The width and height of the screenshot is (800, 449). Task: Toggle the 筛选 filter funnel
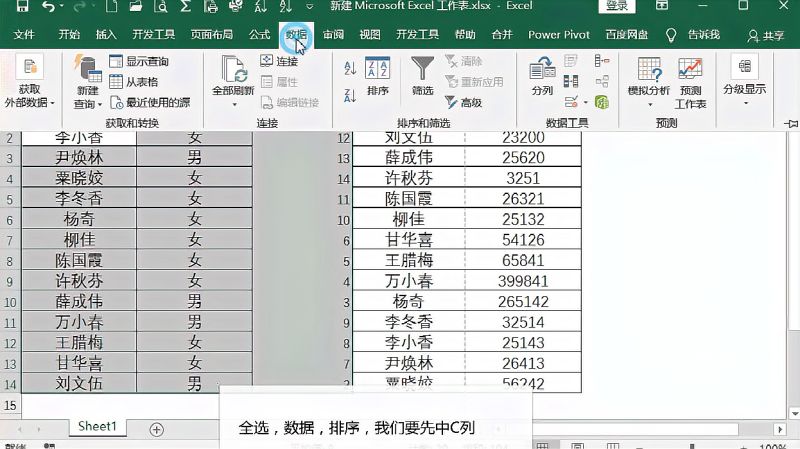pyautogui.click(x=423, y=78)
